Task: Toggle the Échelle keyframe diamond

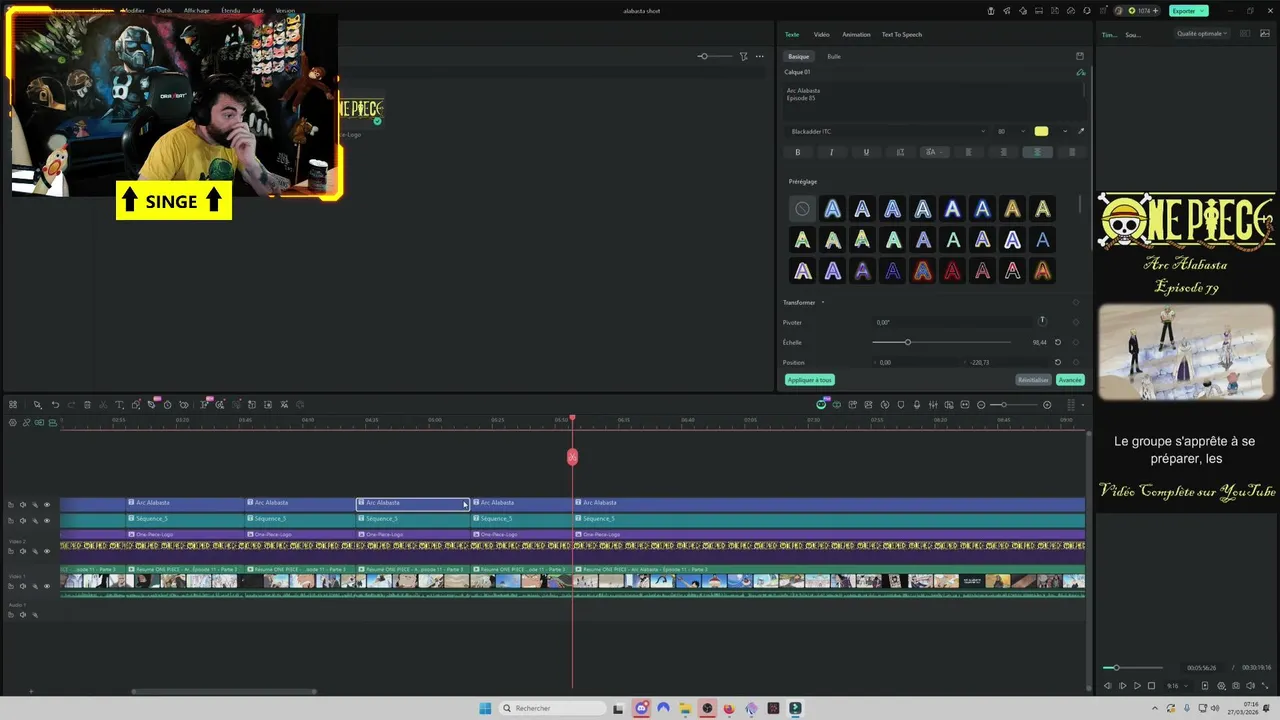Action: [1076, 342]
